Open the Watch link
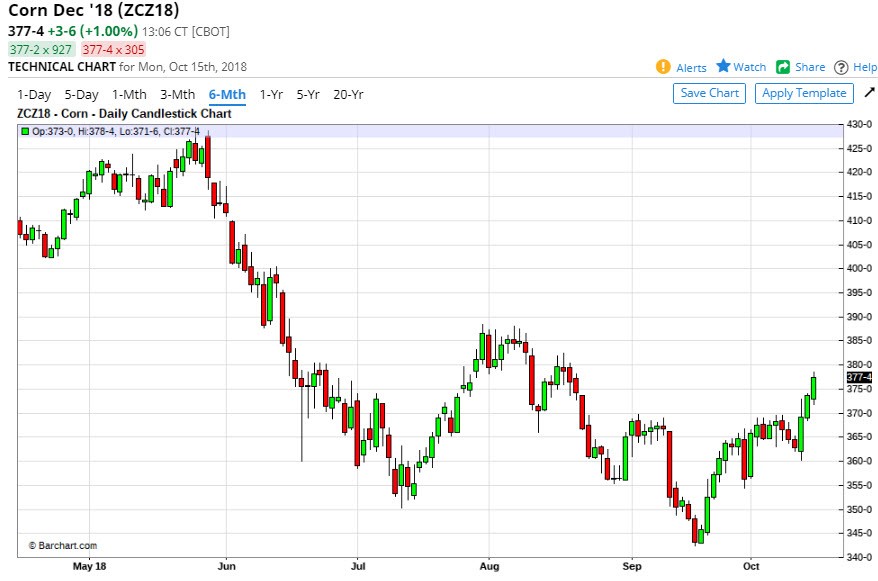The width and height of the screenshot is (878, 581). point(750,67)
